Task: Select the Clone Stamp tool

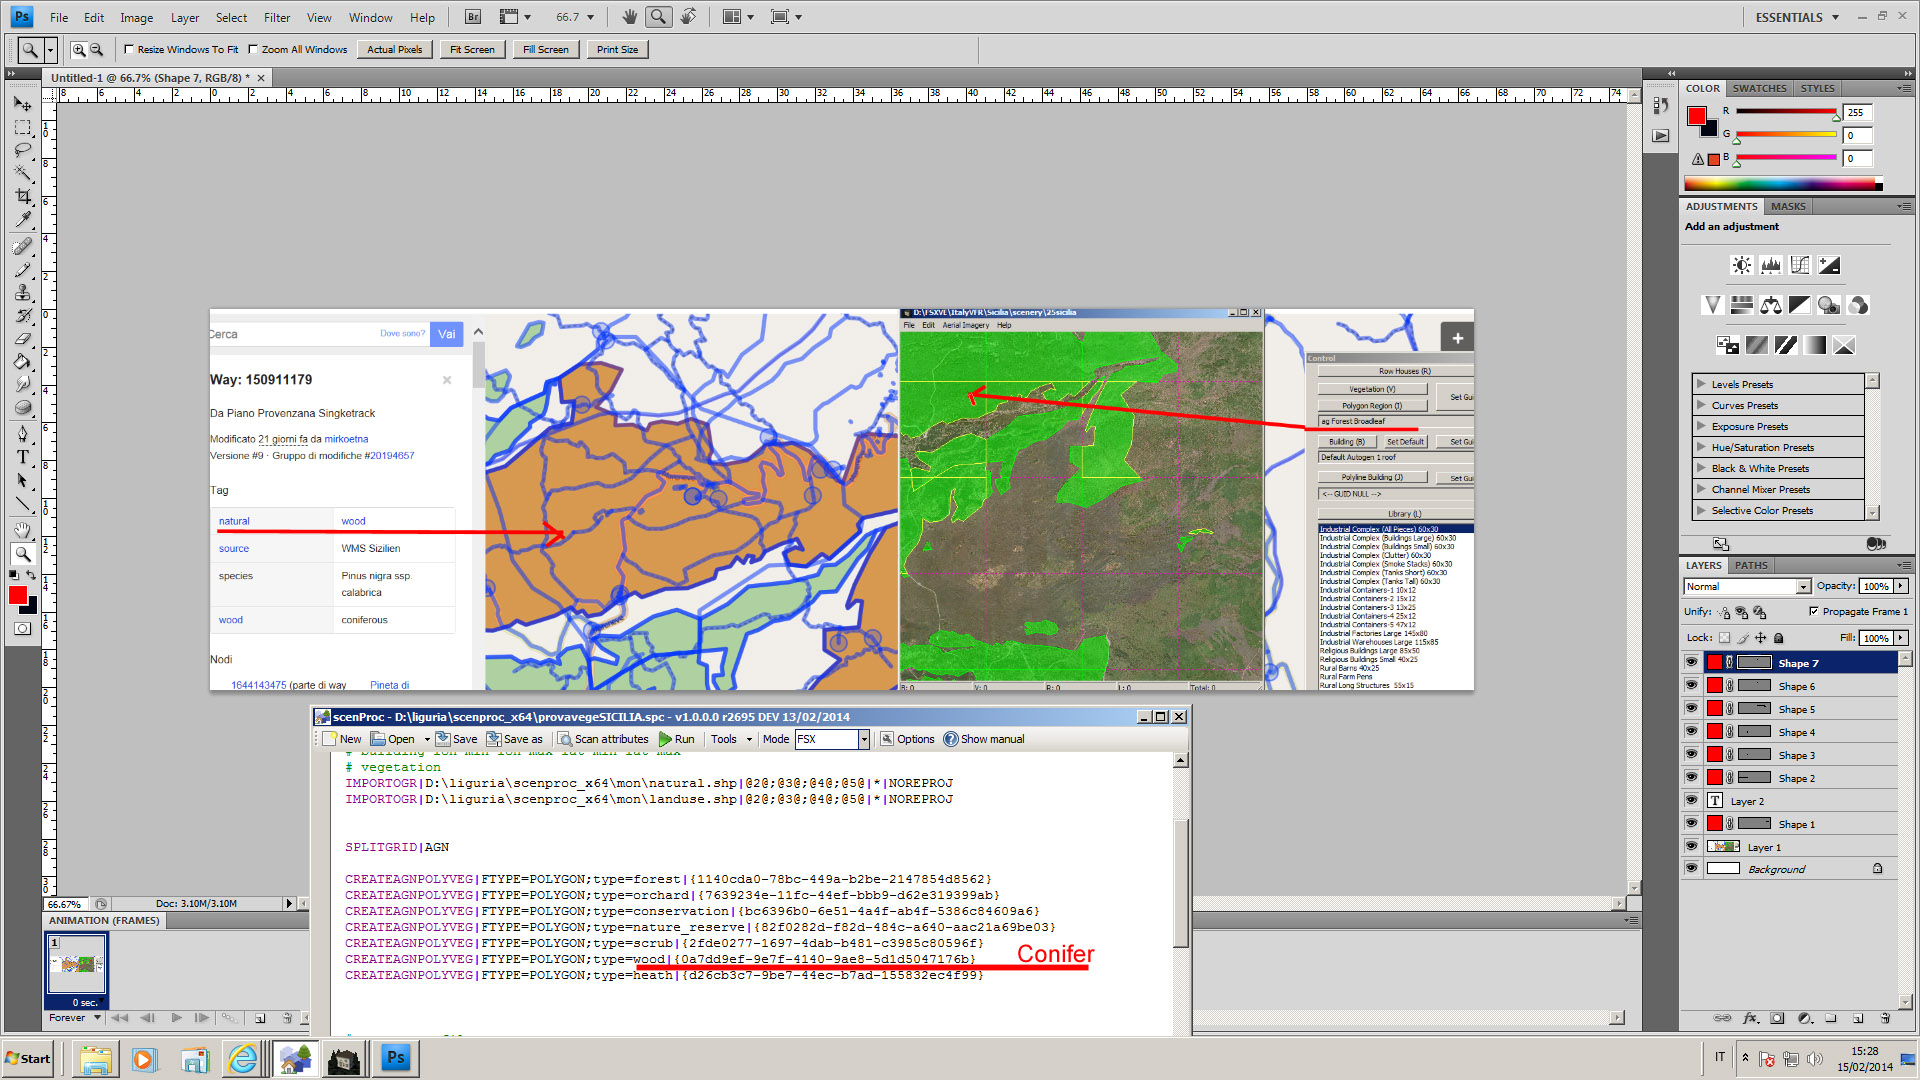Action: pos(23,293)
